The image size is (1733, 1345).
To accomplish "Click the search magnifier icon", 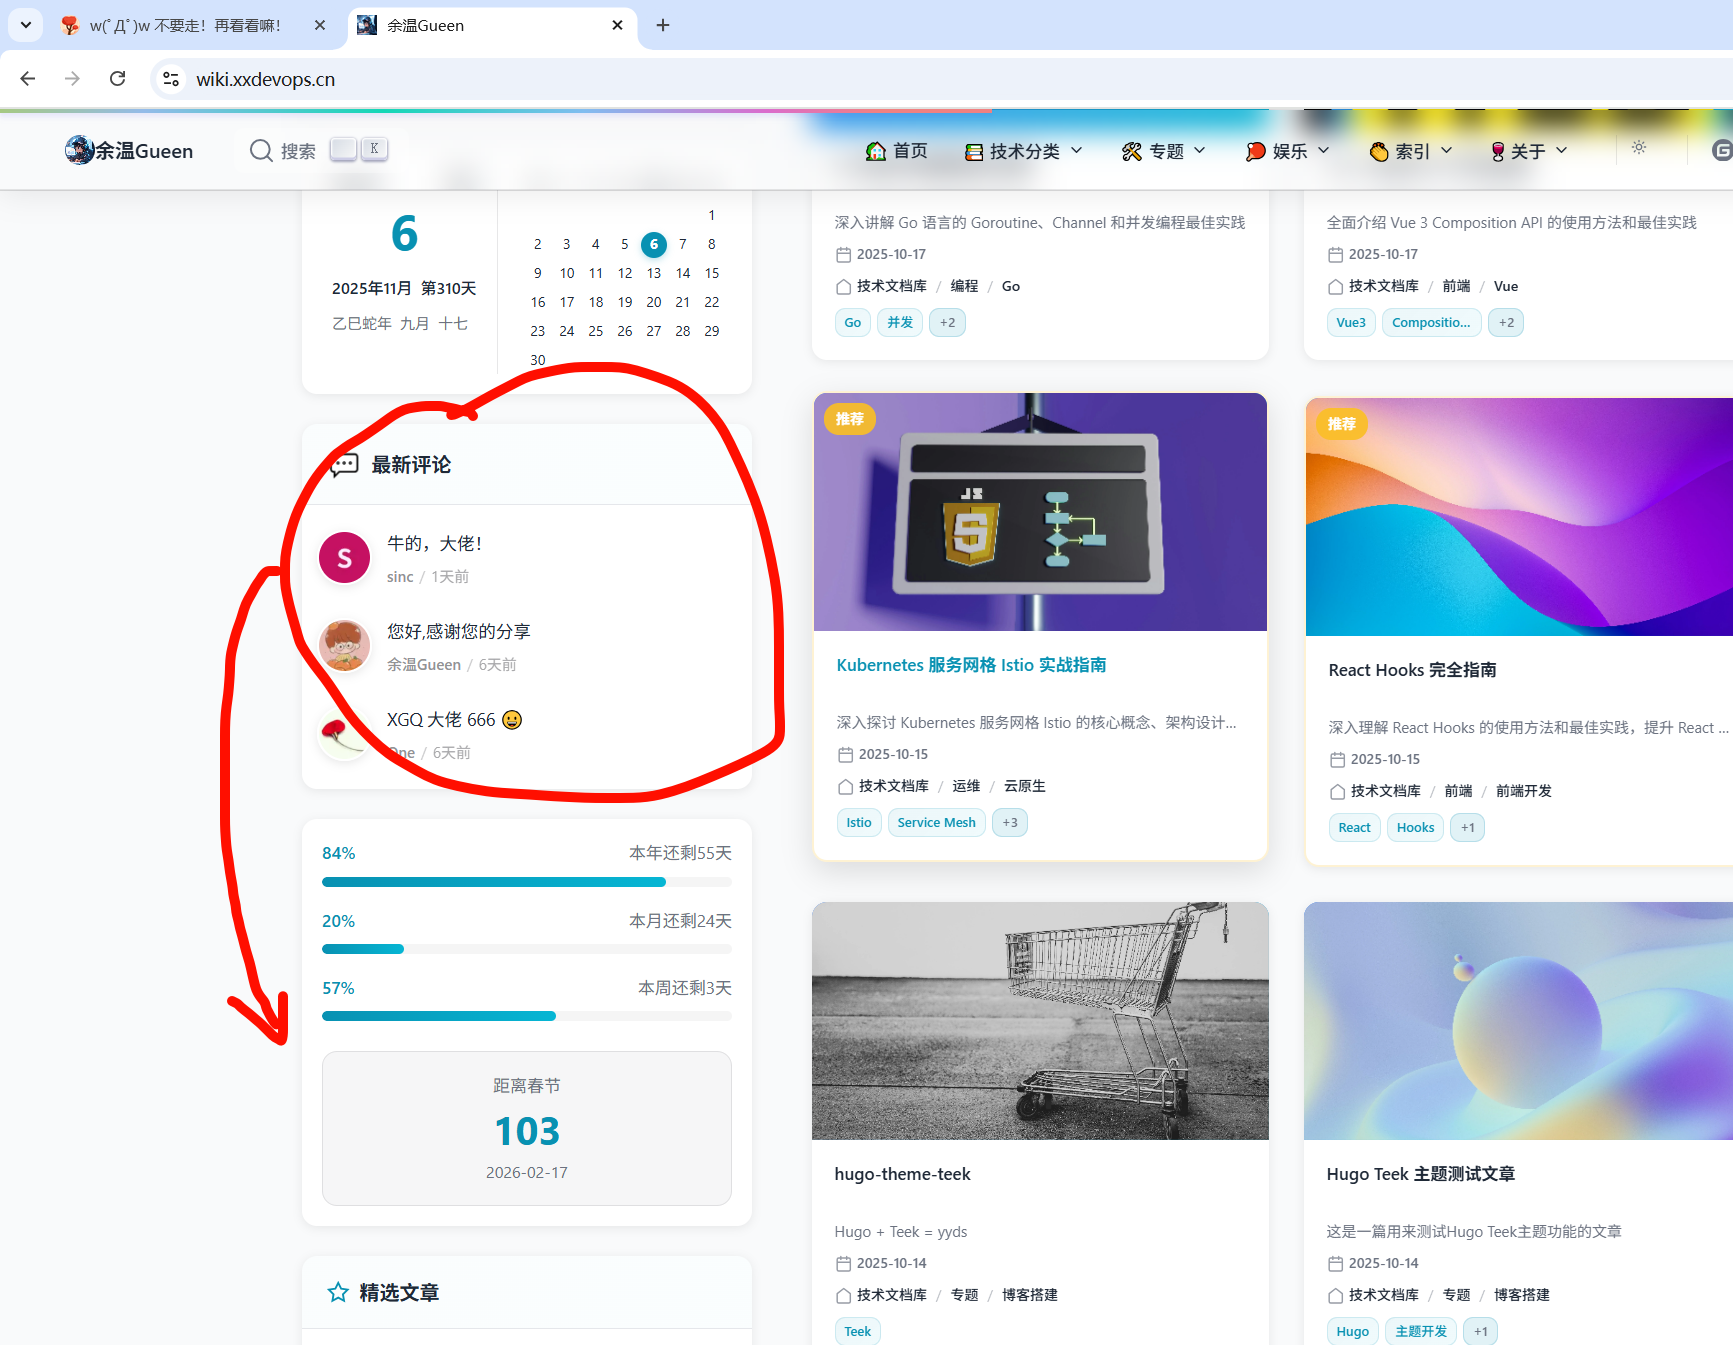I will coord(261,151).
